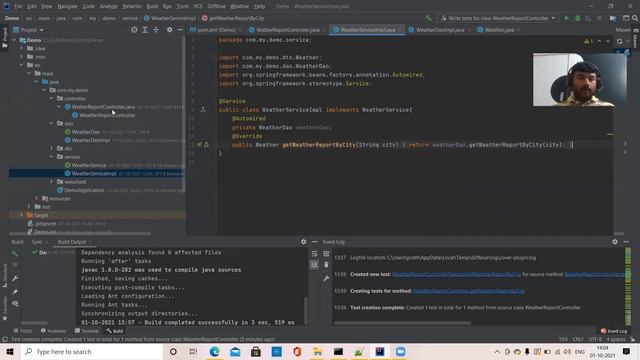Click the eye/filter icon in Build panel sidebar
The image size is (640, 360).
click(15, 304)
